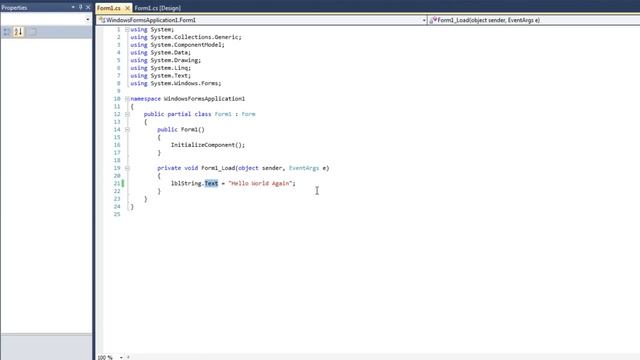Click the lblString identifier on line 21
This screenshot has height=360, width=640.
186,183
